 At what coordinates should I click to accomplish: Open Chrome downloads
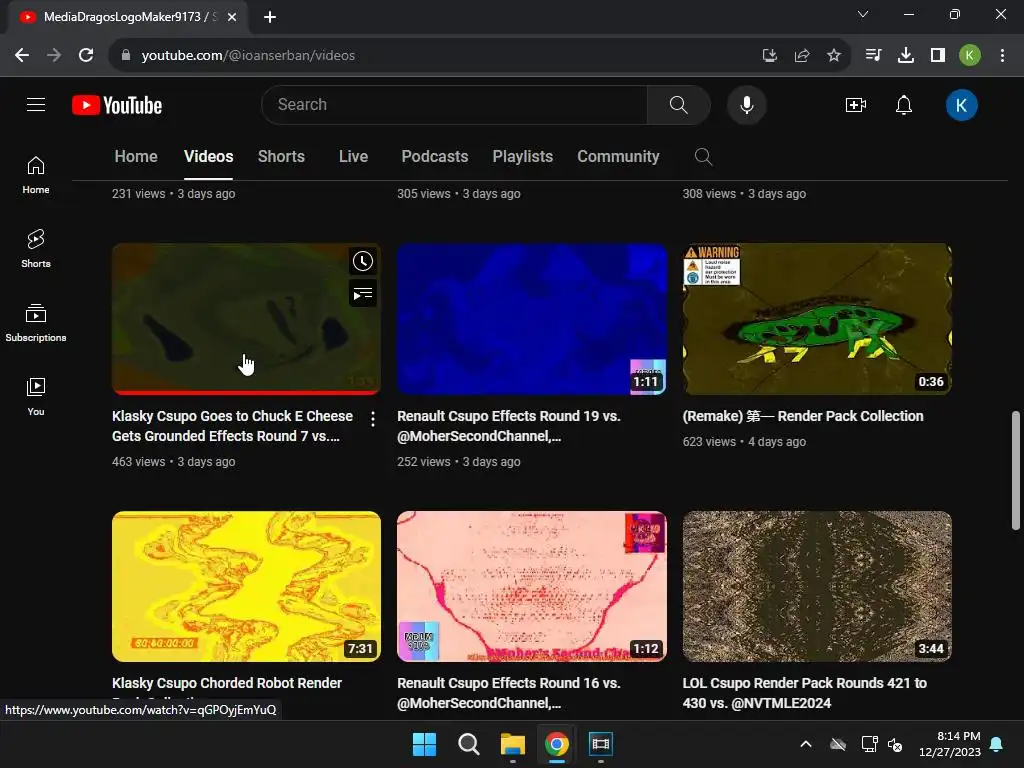click(905, 56)
